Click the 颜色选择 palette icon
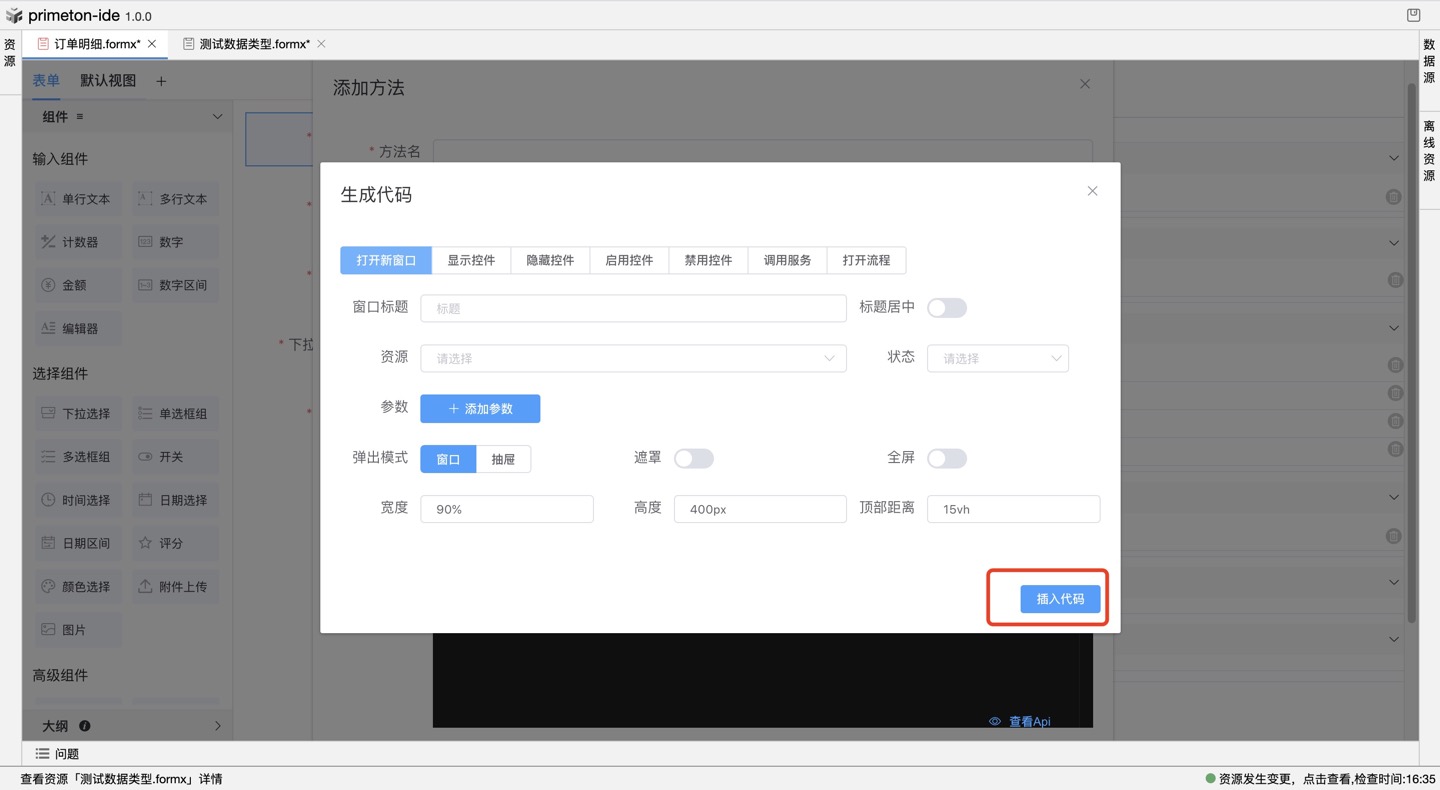The image size is (1440, 790). pyautogui.click(x=48, y=587)
